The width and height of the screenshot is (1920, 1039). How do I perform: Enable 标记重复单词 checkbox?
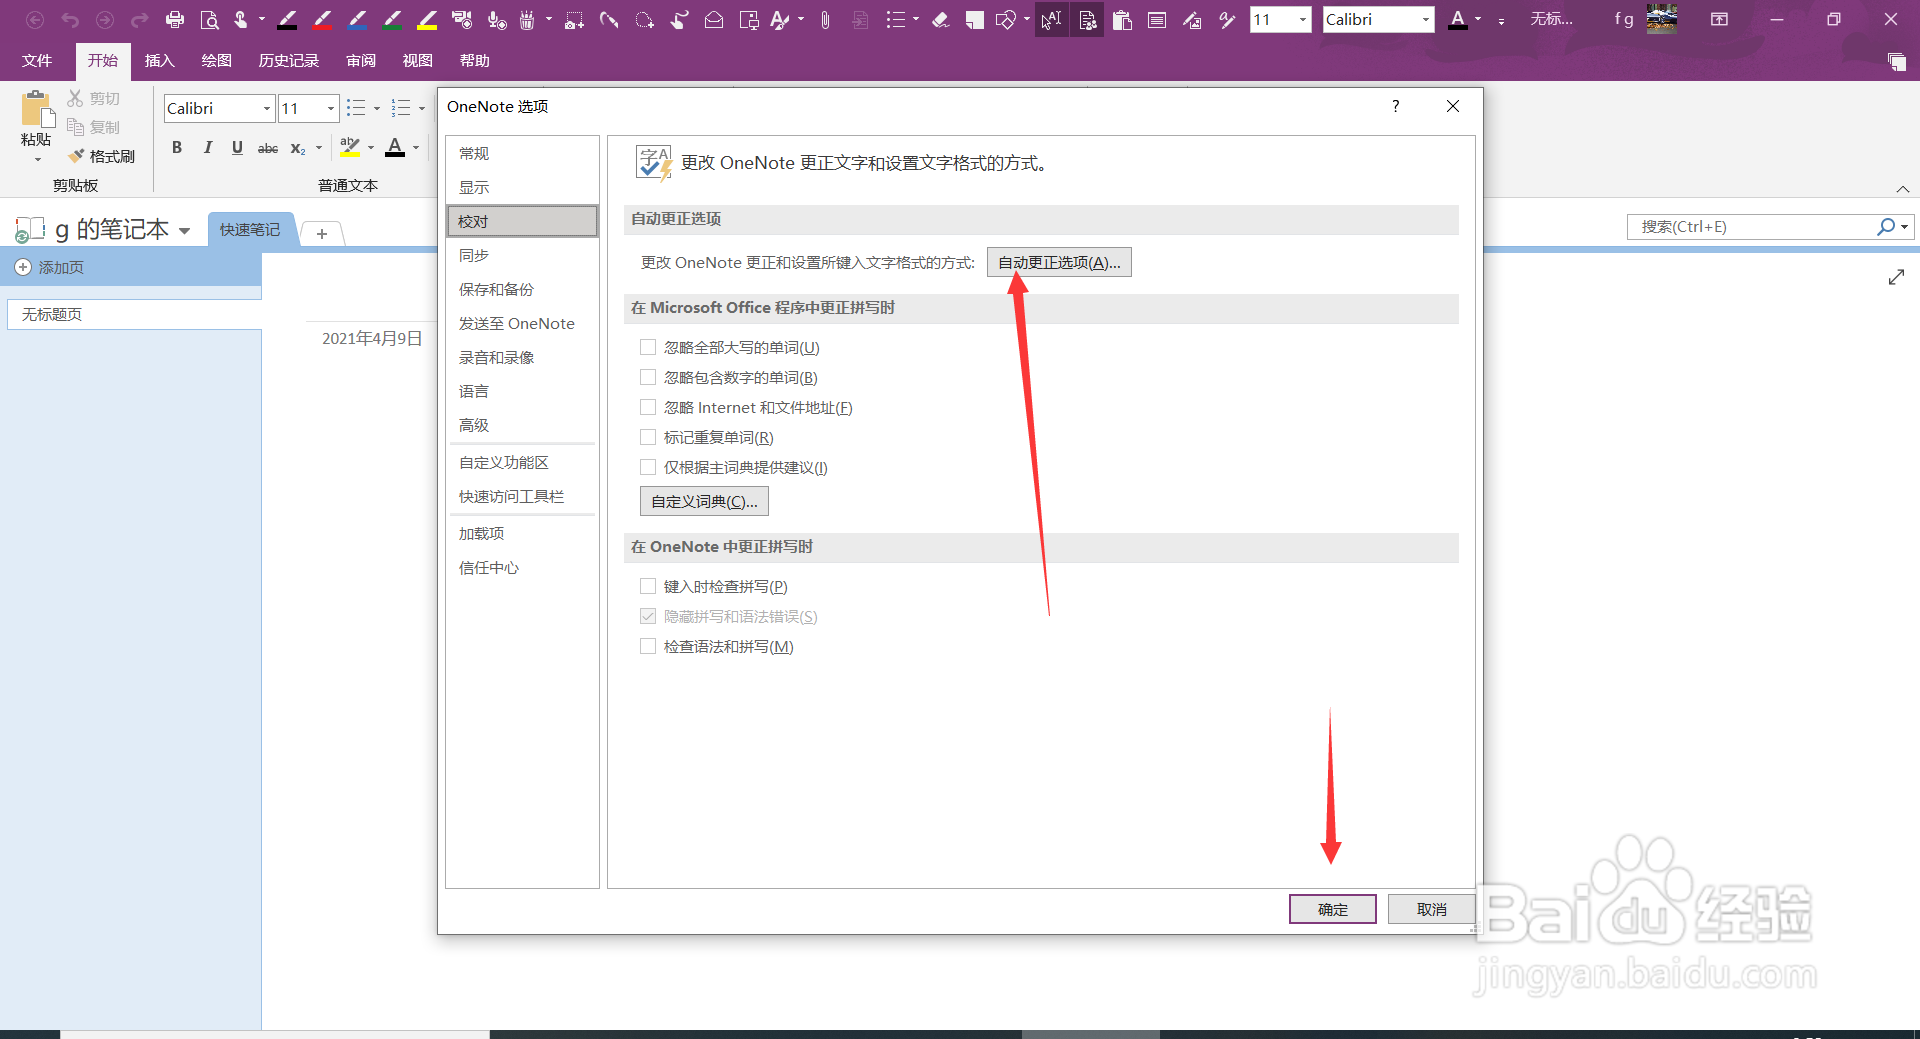pyautogui.click(x=648, y=437)
